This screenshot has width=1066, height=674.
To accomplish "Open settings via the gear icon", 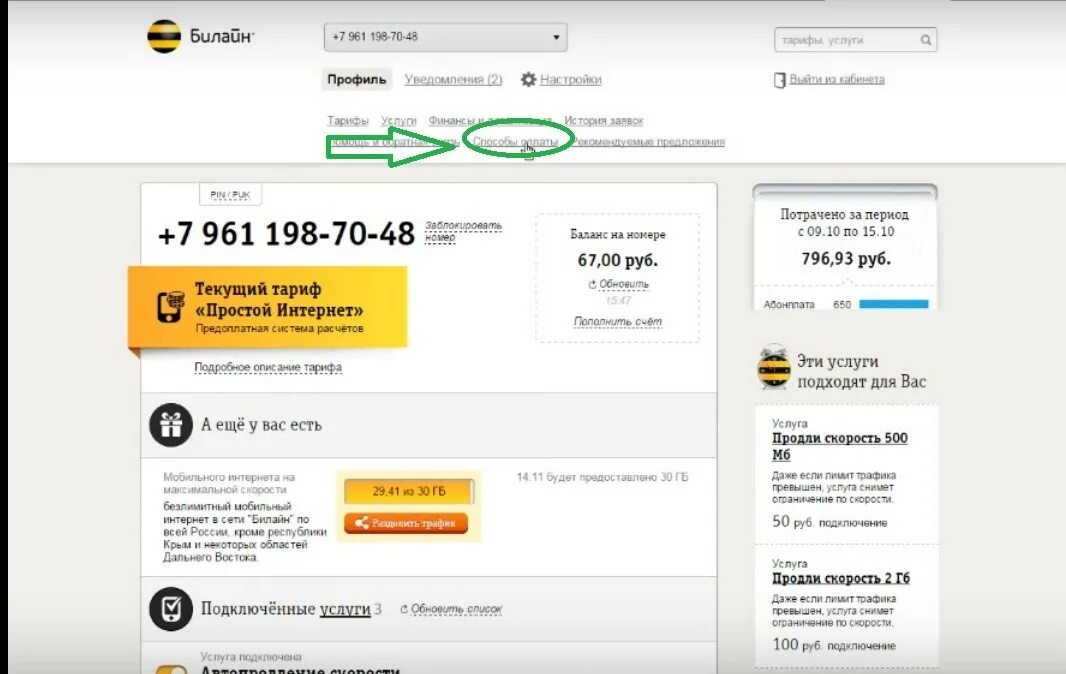I will pyautogui.click(x=528, y=80).
